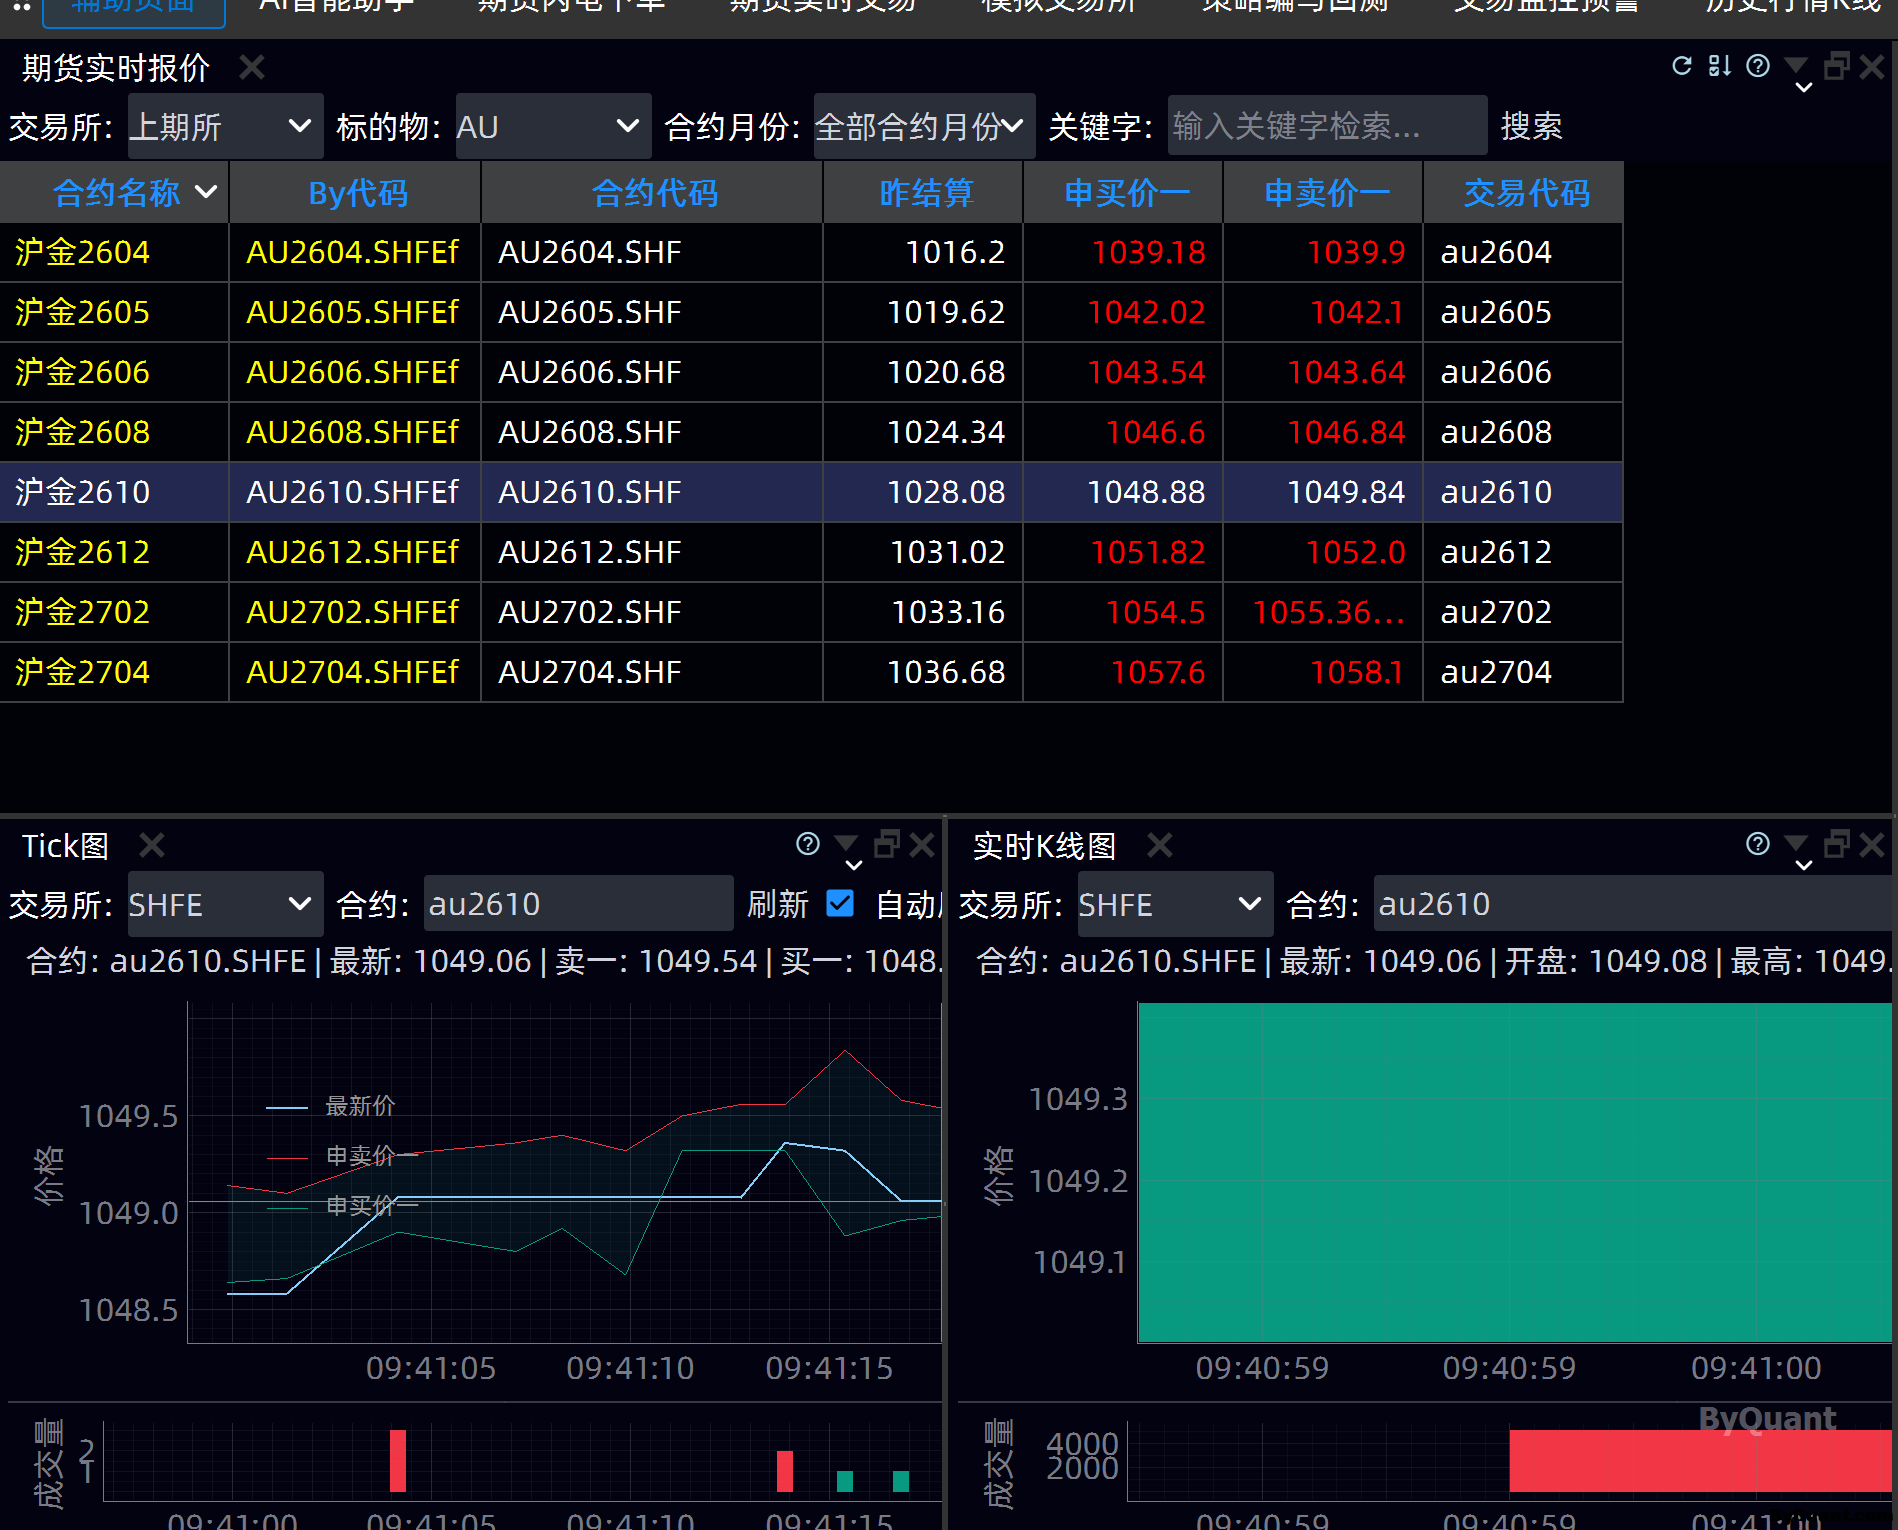Toggle the auto refresh checkbox in Tick图

click(840, 904)
